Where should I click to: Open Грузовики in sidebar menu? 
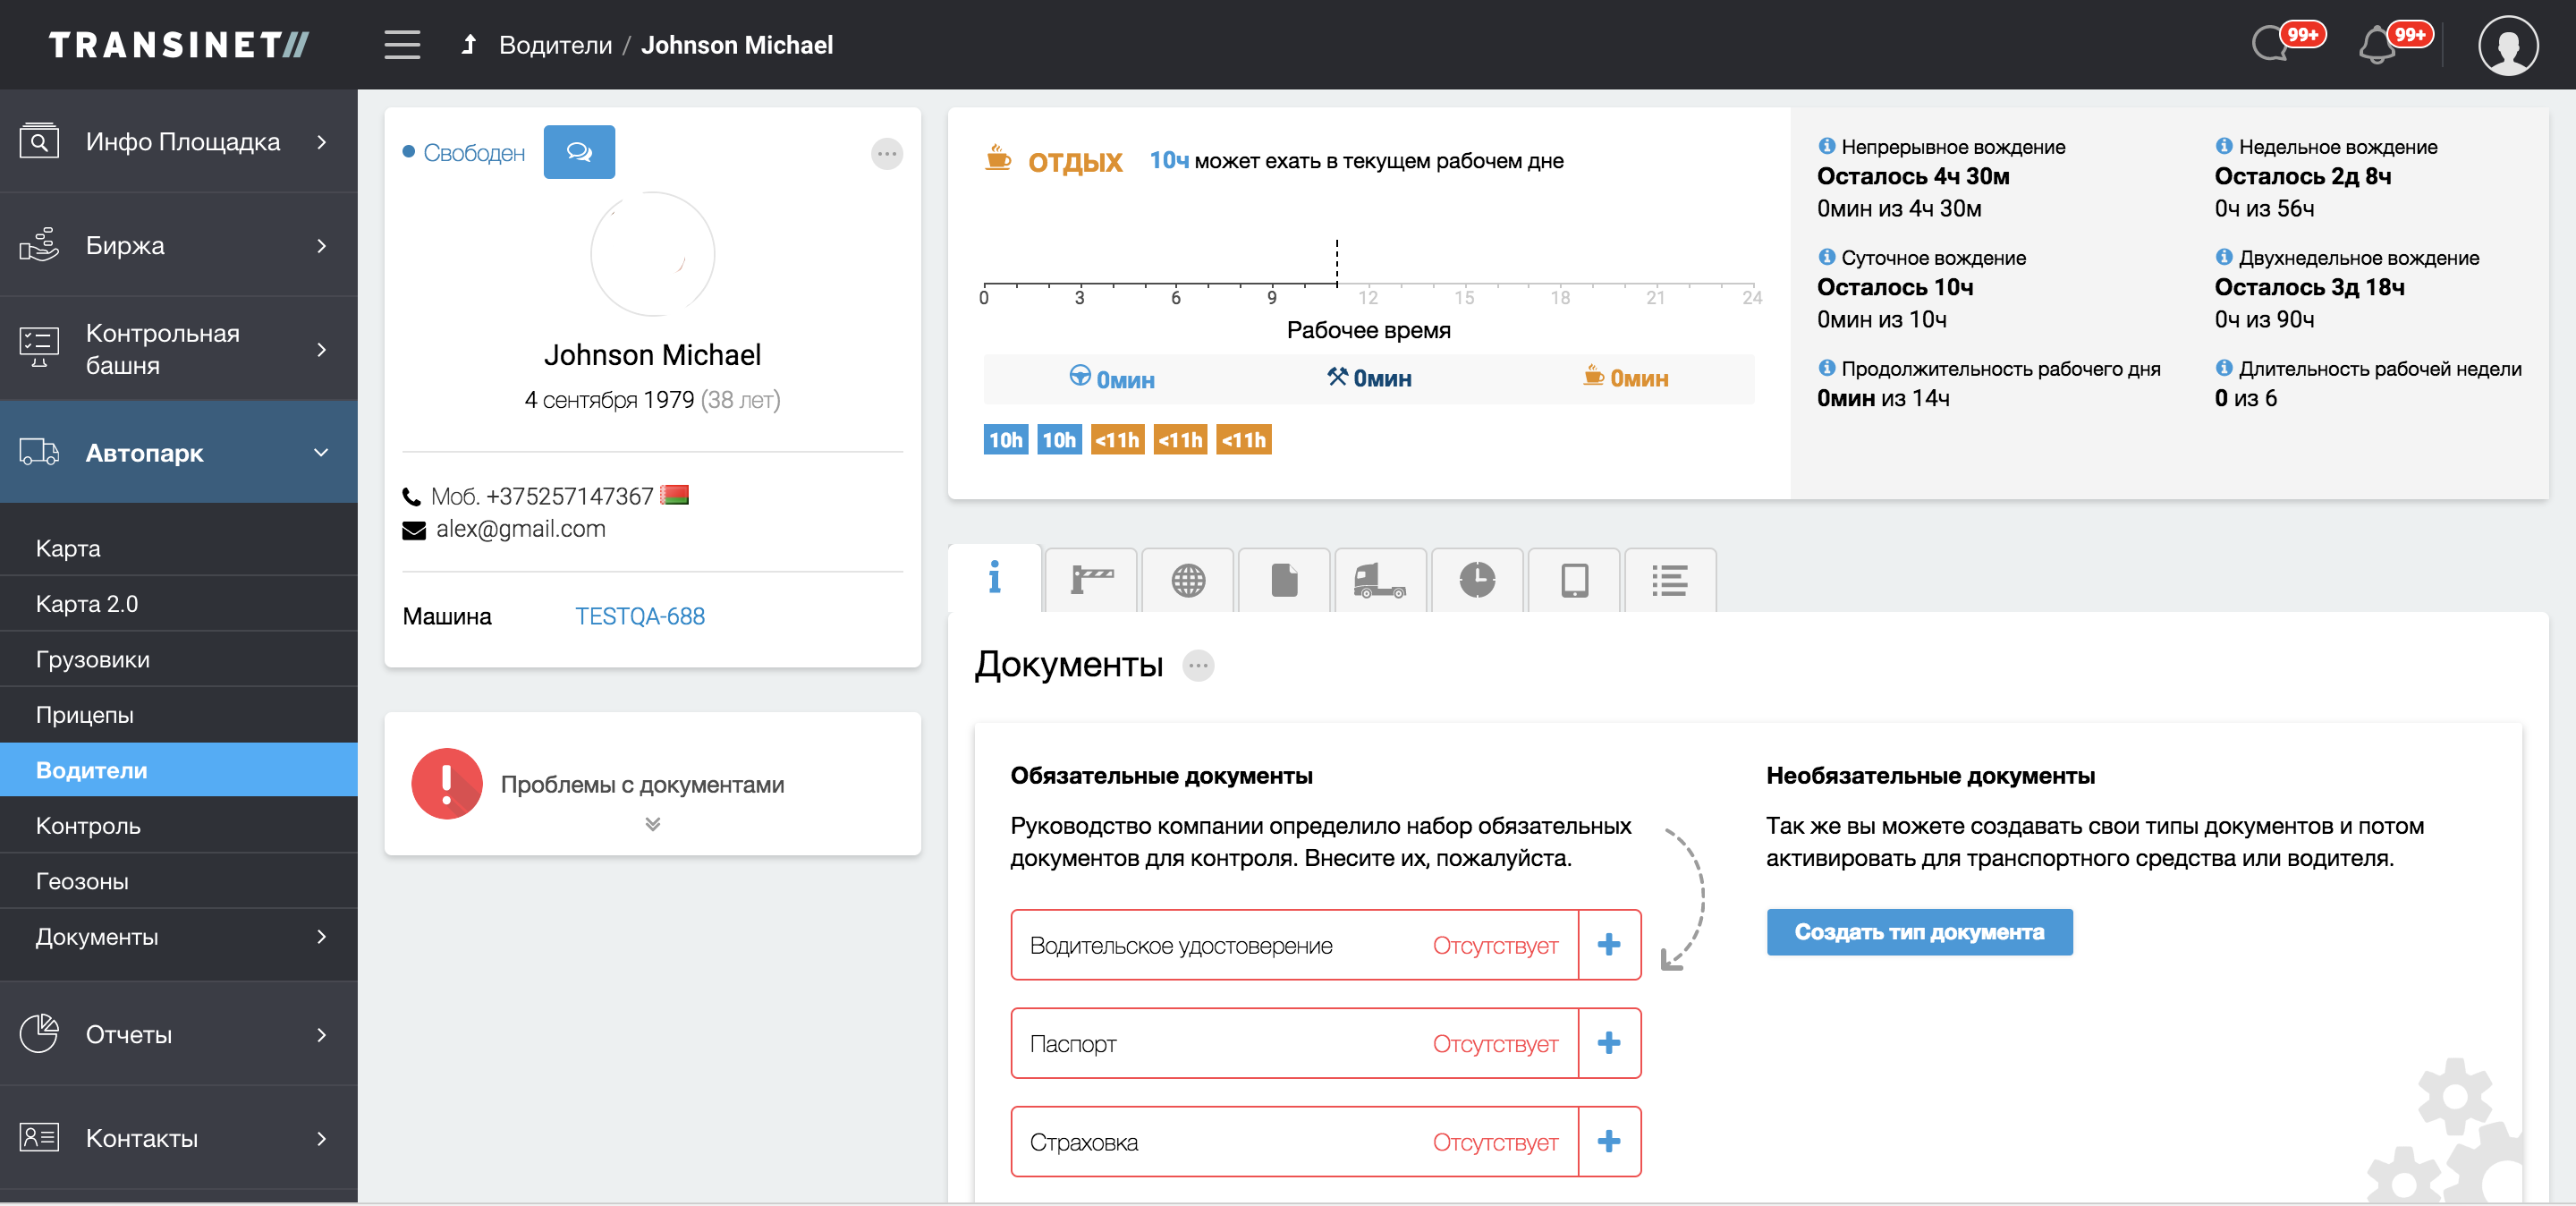(x=93, y=659)
